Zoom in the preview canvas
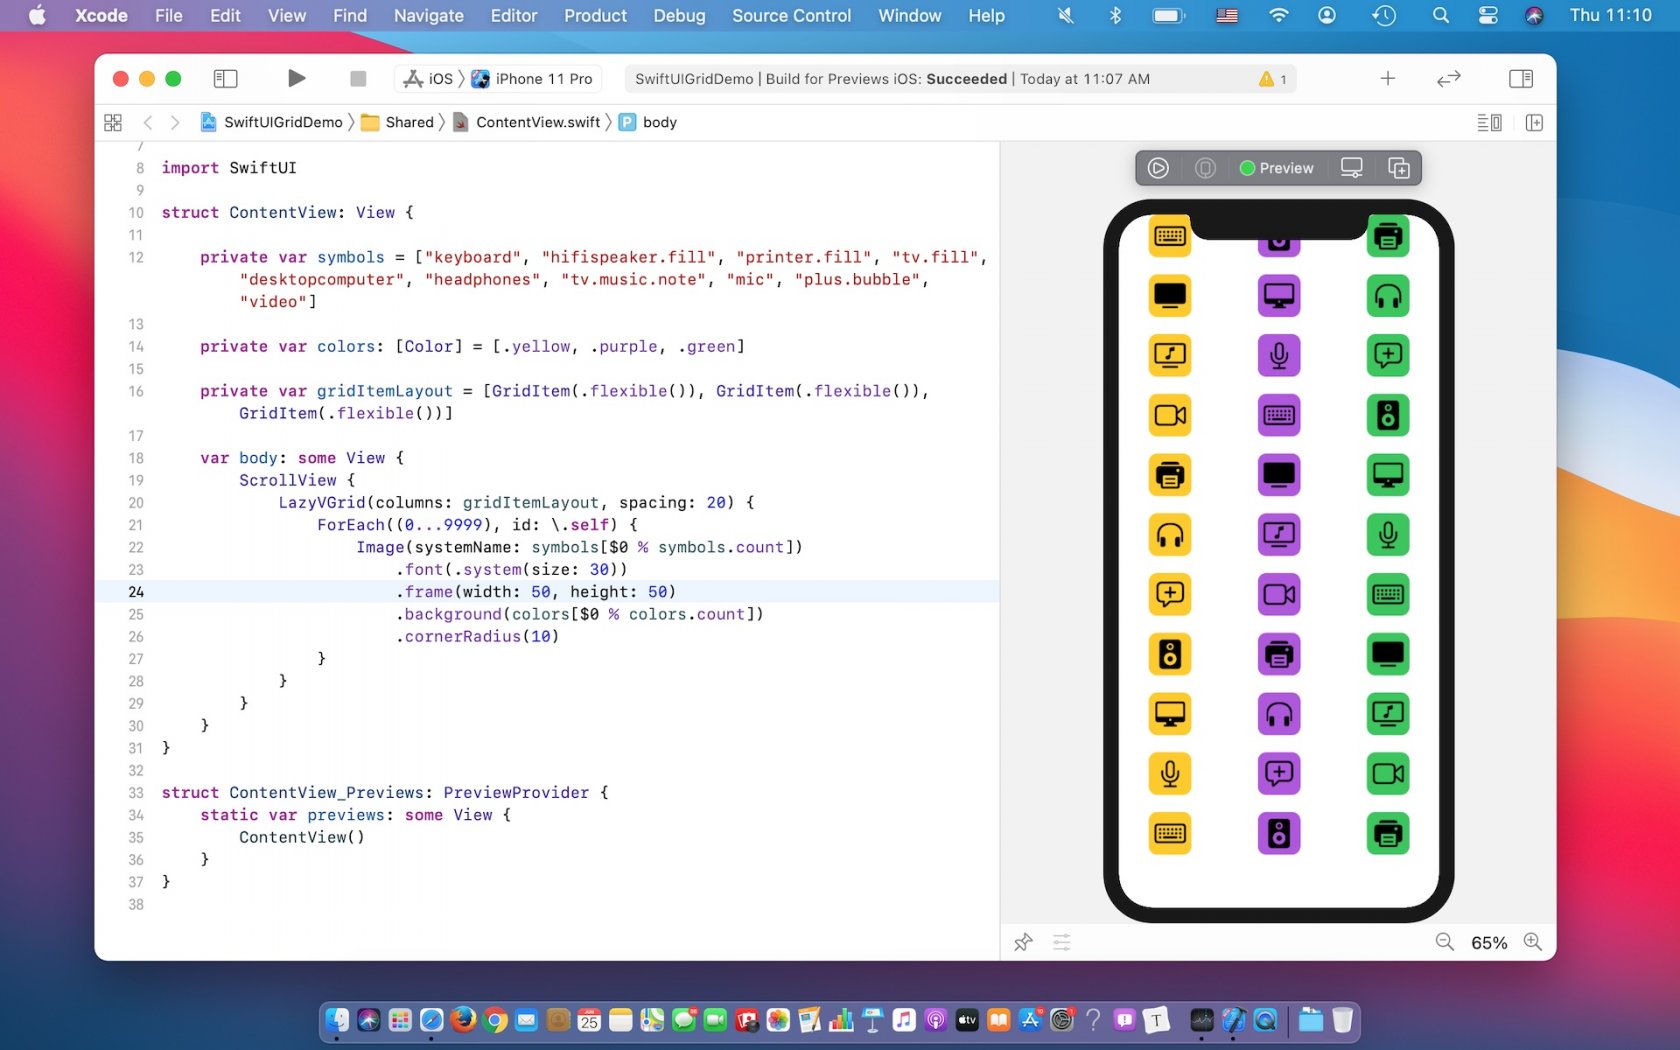 (1532, 942)
